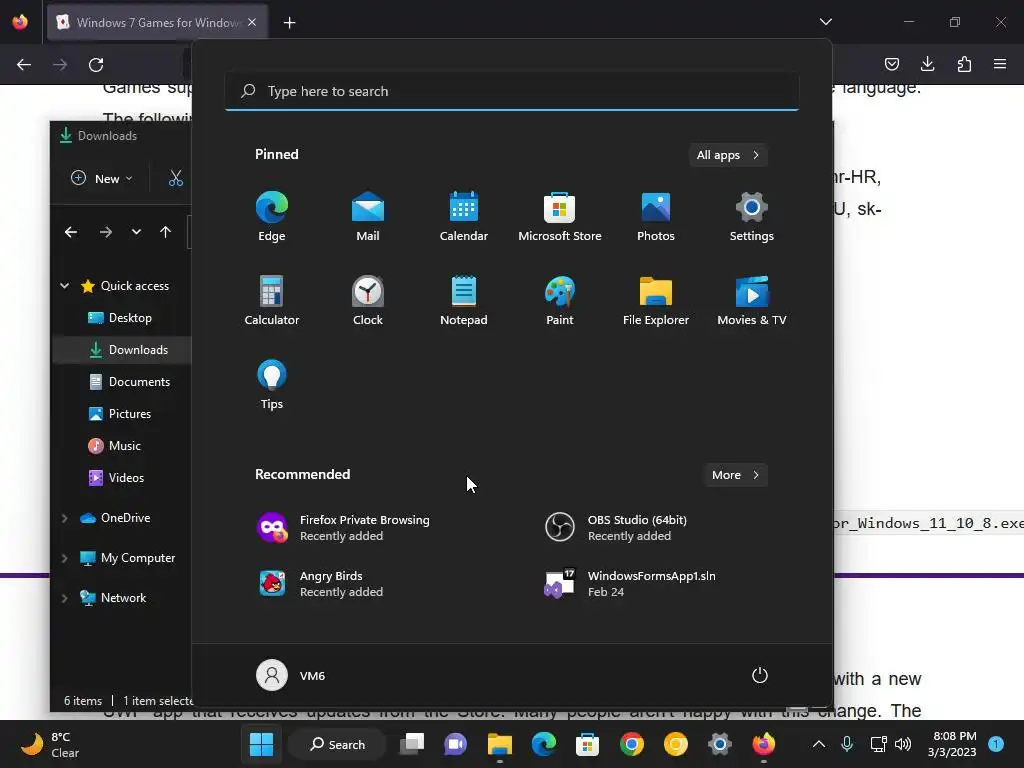The width and height of the screenshot is (1024, 768).
Task: Show More recommended items
Action: 735,475
